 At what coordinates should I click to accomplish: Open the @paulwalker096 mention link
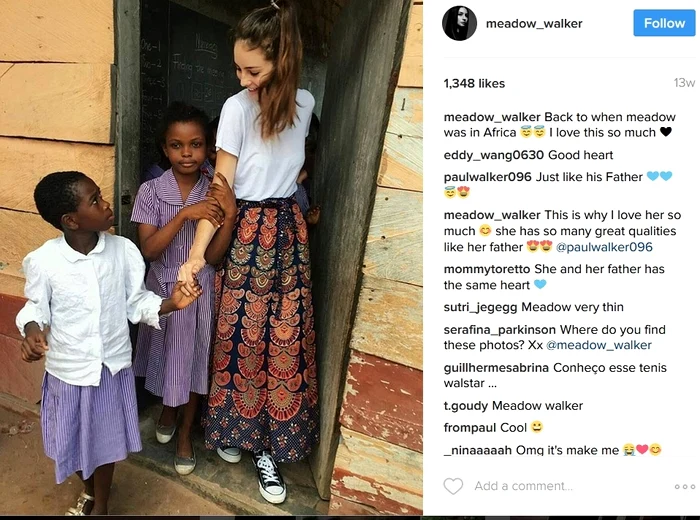click(604, 247)
